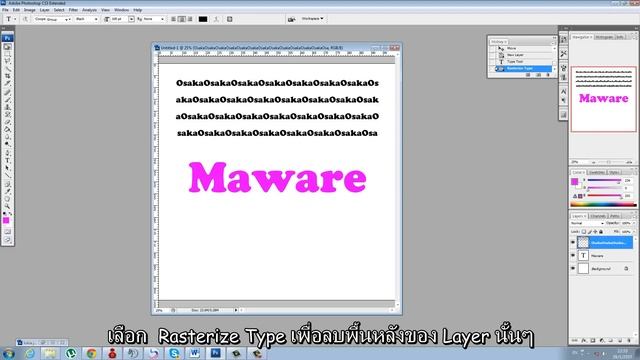
Task: Select the Move tool in the toolbox
Action: (x=7, y=47)
